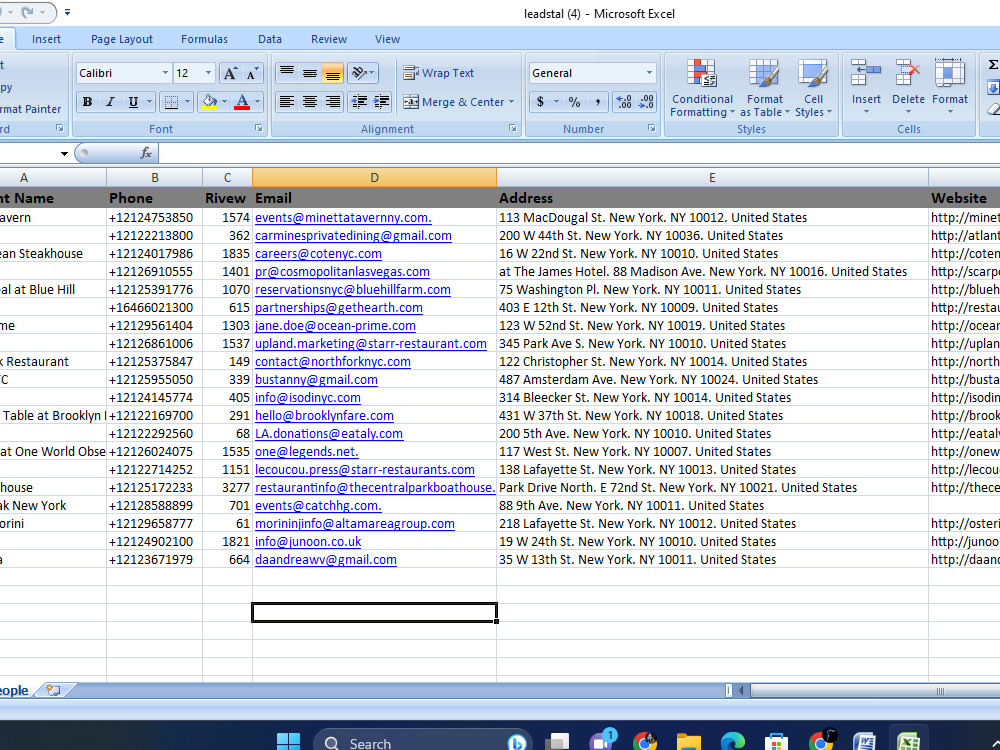
Task: Click in the formula bar input
Action: [x=579, y=153]
